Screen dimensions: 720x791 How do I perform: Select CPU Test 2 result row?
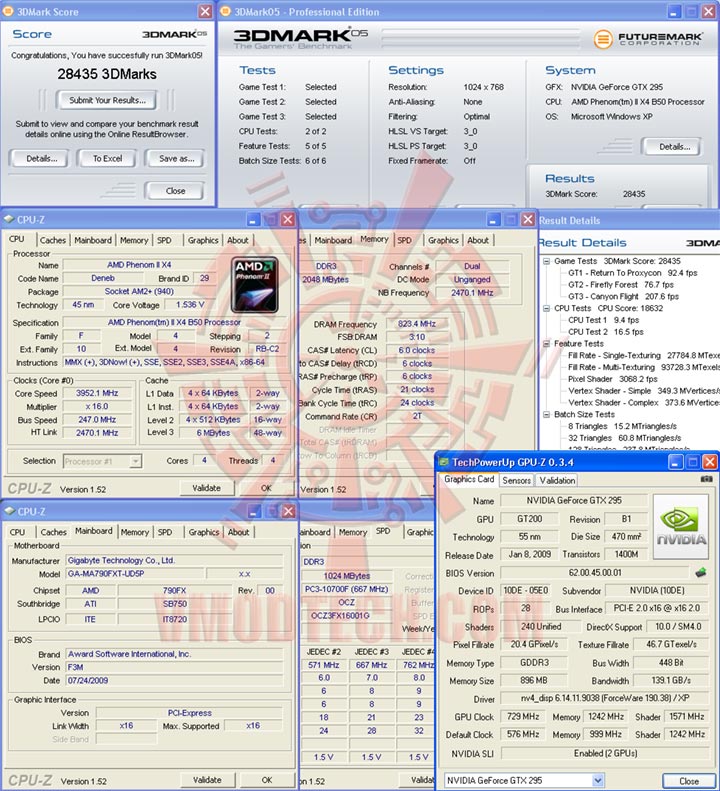pyautogui.click(x=605, y=332)
